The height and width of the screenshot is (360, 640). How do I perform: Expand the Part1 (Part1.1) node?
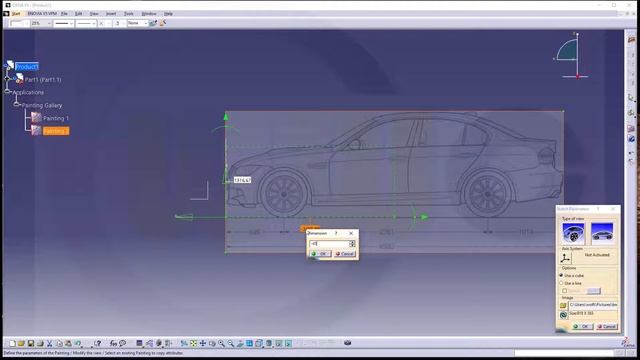7,79
